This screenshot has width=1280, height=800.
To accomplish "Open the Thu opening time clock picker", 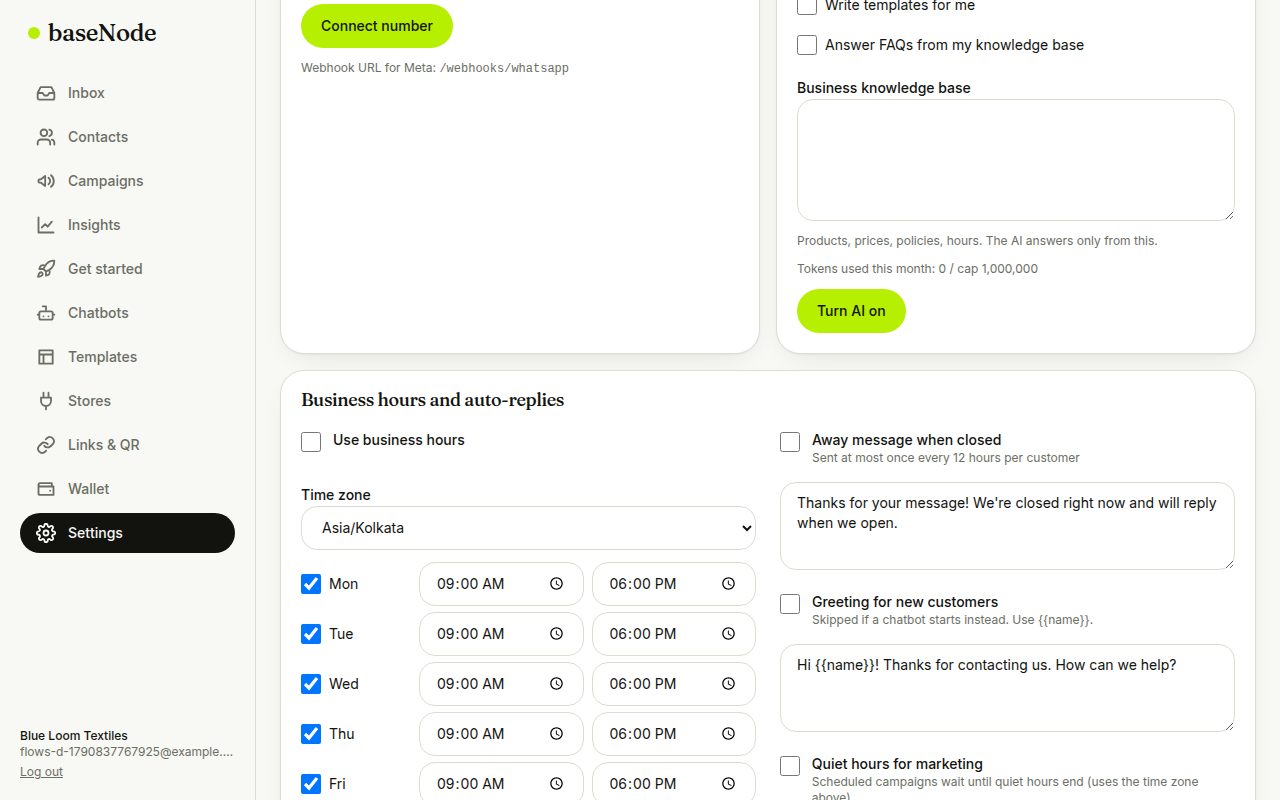I will 556,734.
